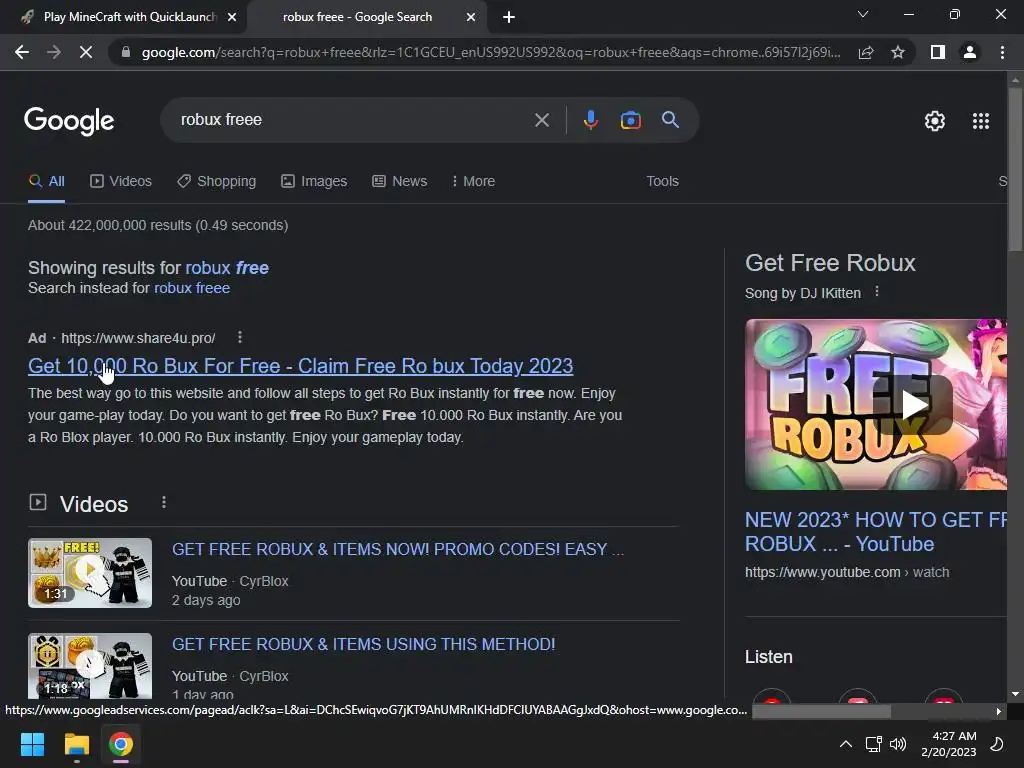Screen dimensions: 1024x768
Task: Switch to Videos results tab
Action: [x=121, y=182]
